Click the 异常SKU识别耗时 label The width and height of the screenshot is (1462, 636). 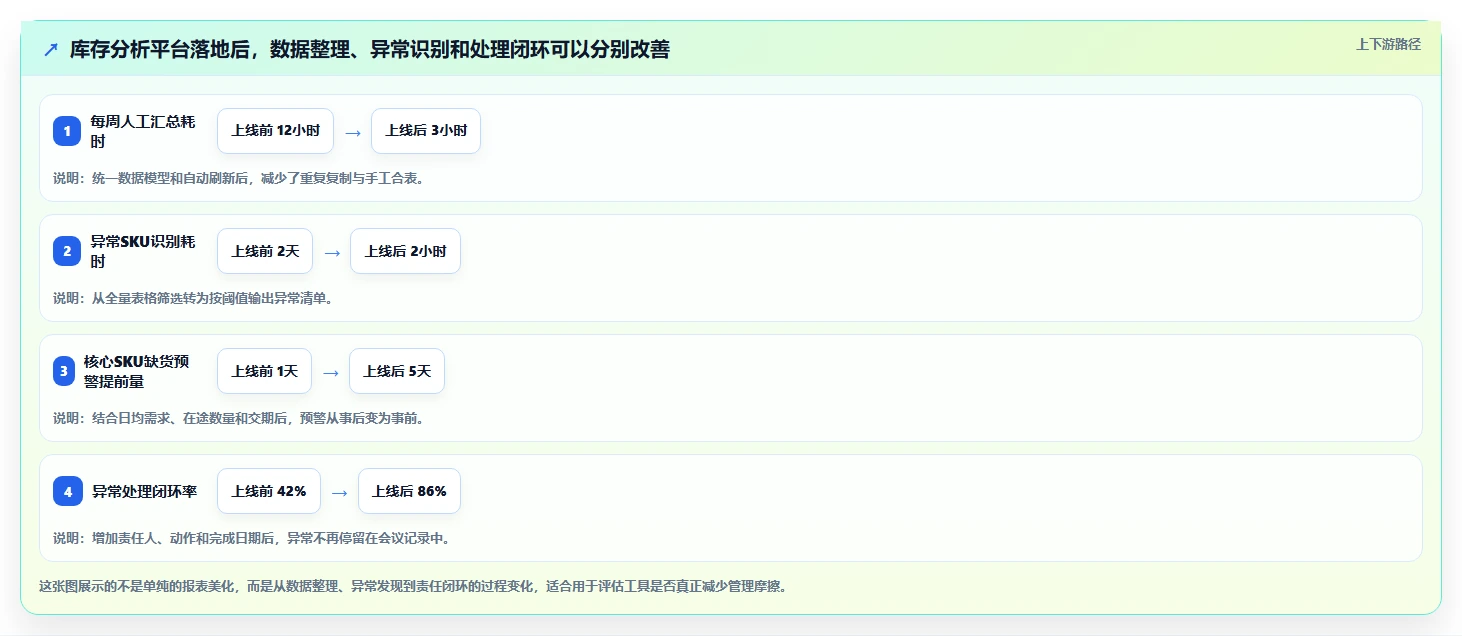(143, 251)
